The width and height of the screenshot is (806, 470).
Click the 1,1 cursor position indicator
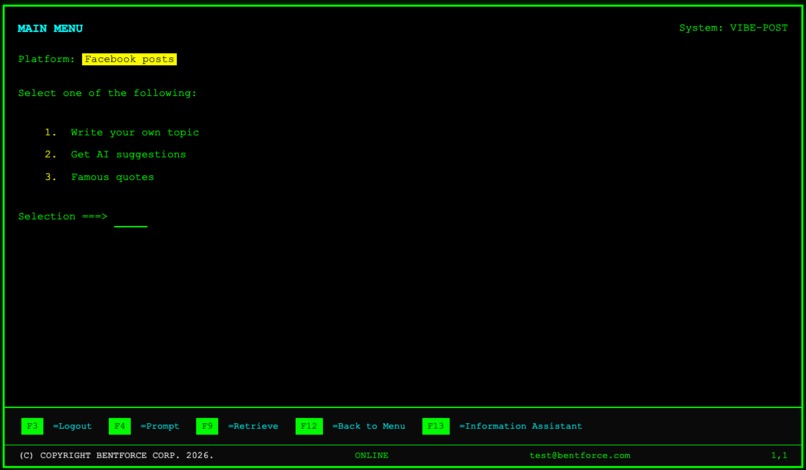click(779, 456)
